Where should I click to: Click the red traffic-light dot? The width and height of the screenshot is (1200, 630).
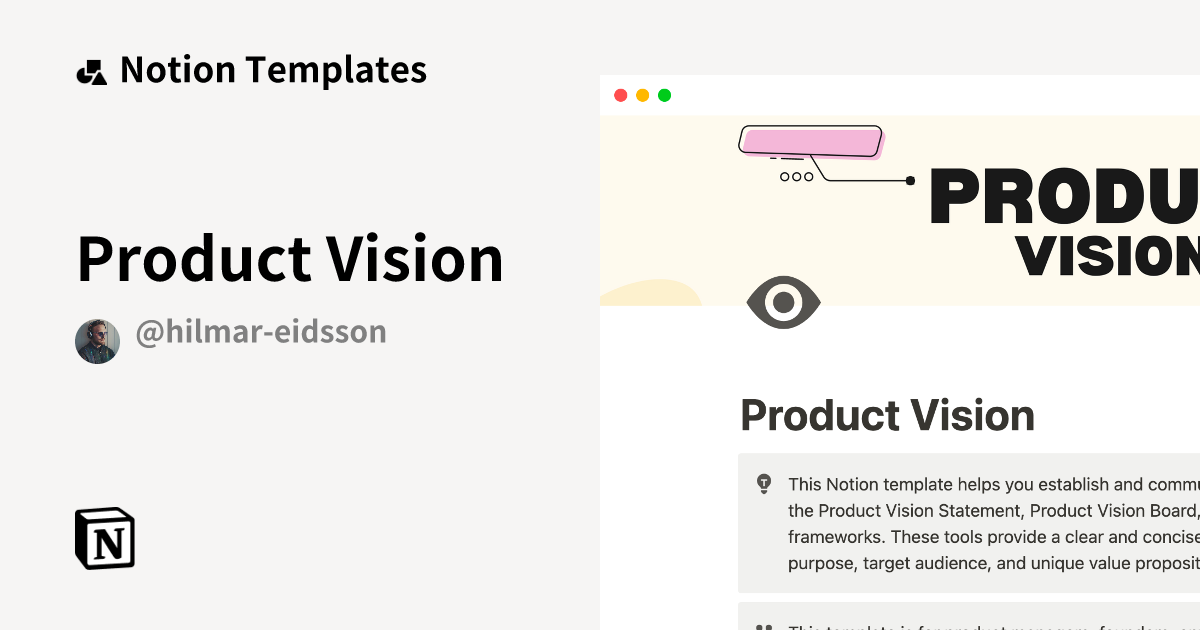pos(621,95)
